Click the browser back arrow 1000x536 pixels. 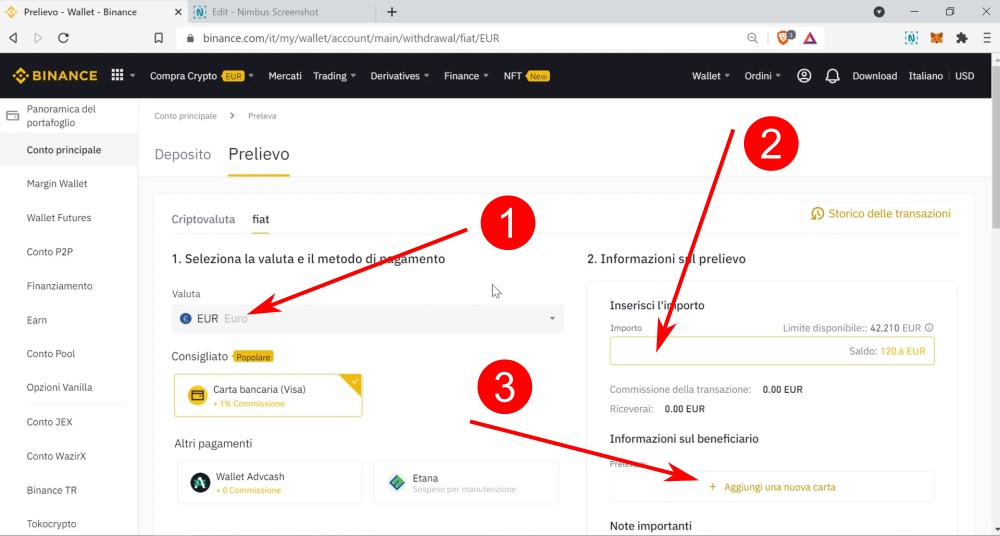(13, 38)
